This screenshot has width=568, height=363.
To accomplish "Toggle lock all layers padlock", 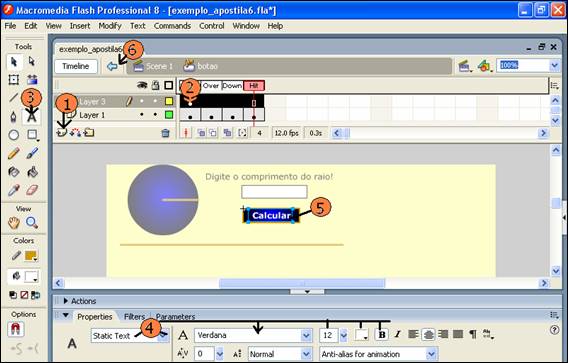I will (155, 85).
